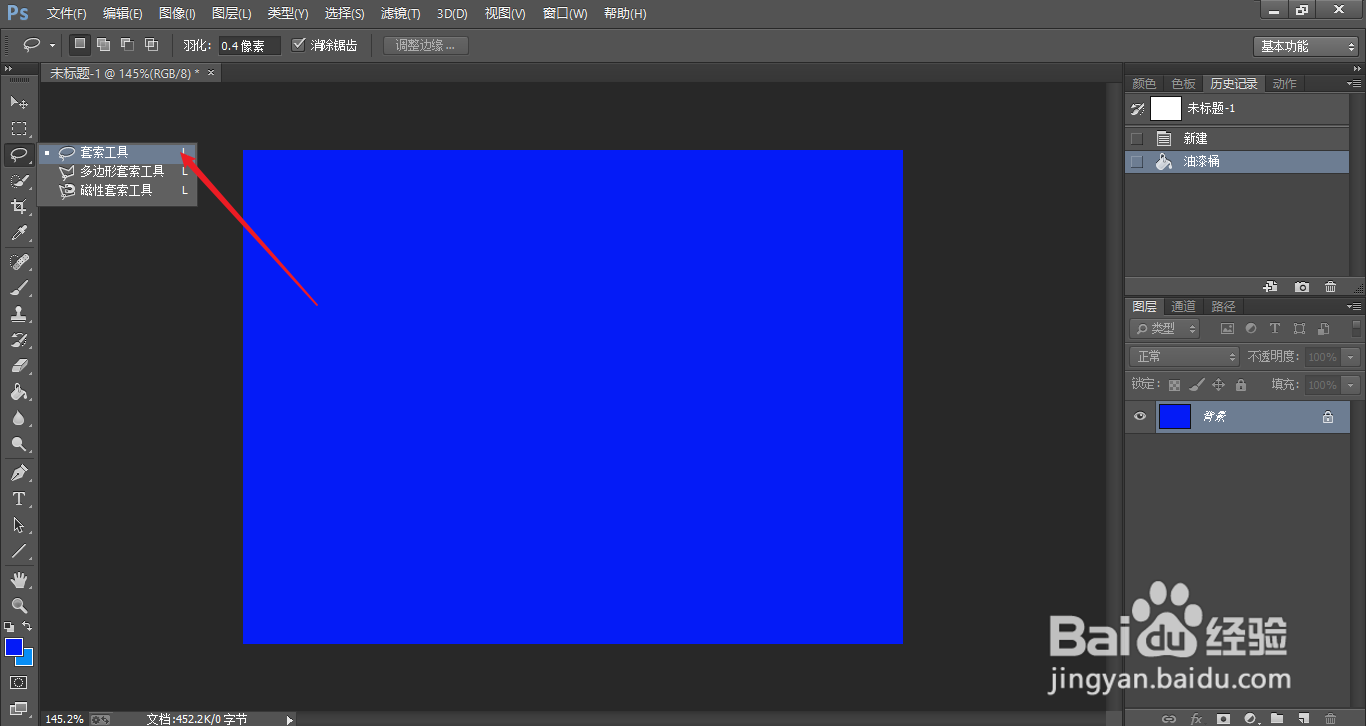Select the Brush tool
The image size is (1366, 726).
click(x=19, y=288)
